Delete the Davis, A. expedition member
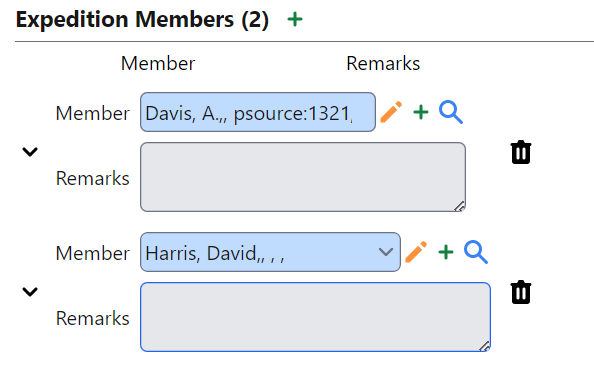 click(521, 152)
